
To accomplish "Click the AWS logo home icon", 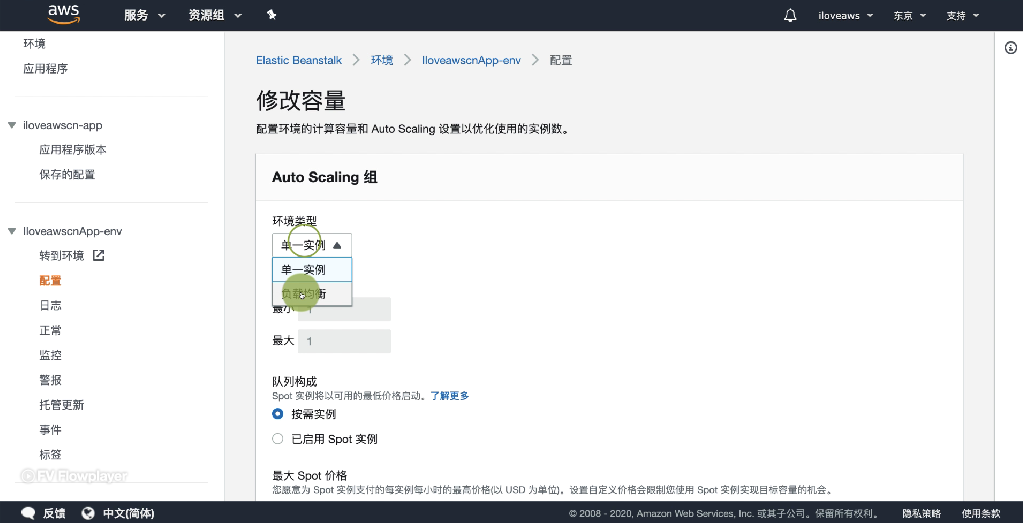I will [63, 14].
